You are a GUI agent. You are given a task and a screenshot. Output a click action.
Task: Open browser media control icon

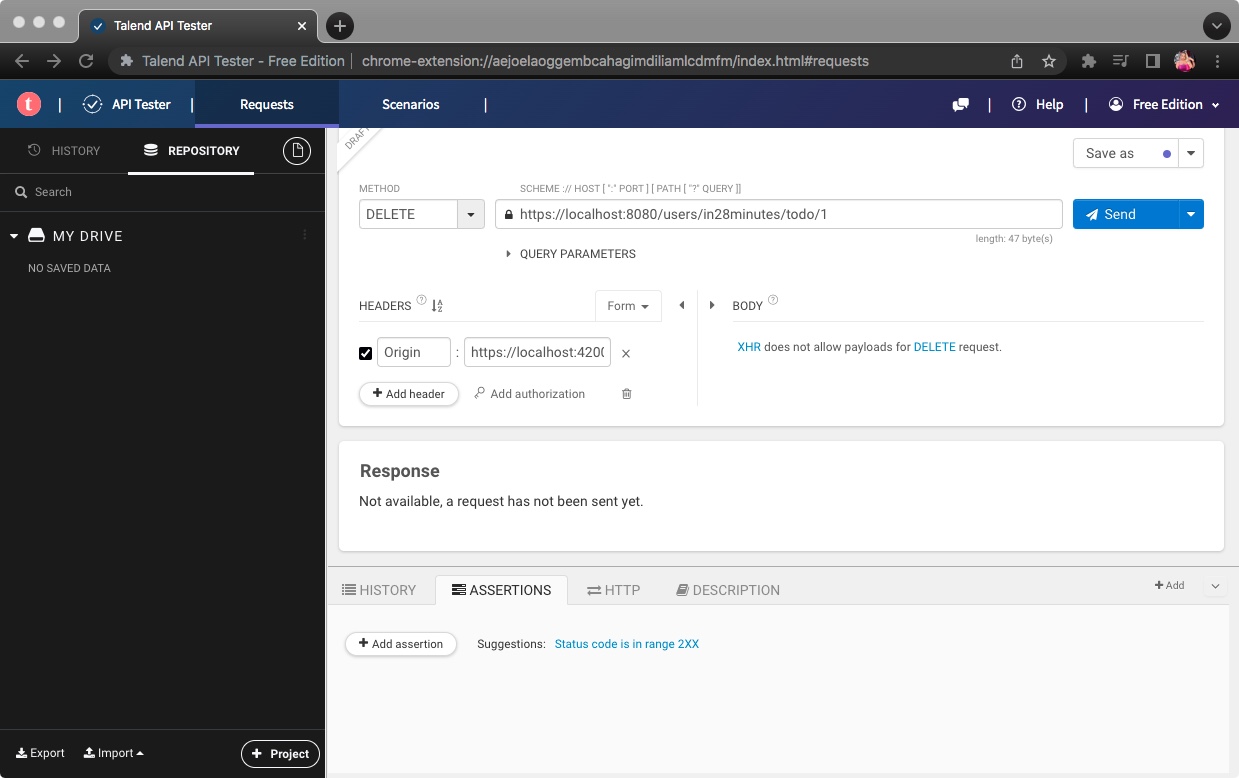(1121, 61)
